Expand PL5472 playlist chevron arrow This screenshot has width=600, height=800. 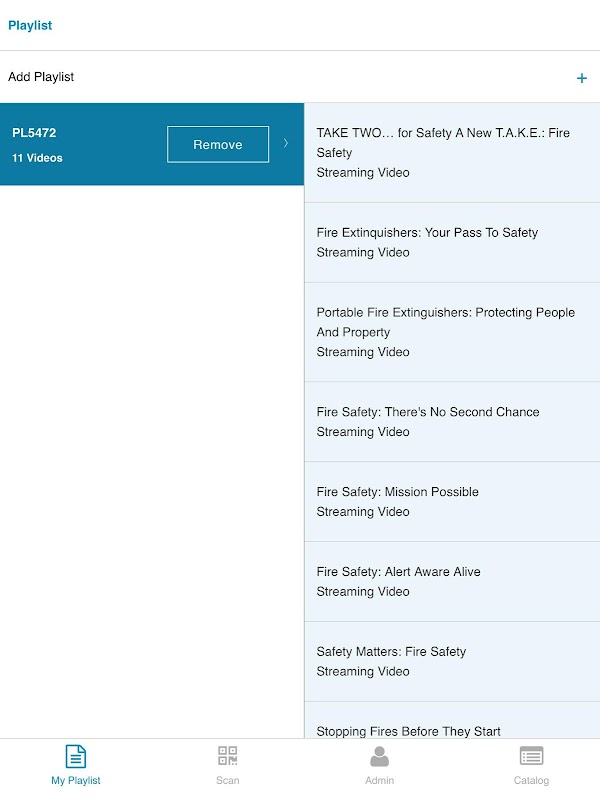[x=286, y=144]
